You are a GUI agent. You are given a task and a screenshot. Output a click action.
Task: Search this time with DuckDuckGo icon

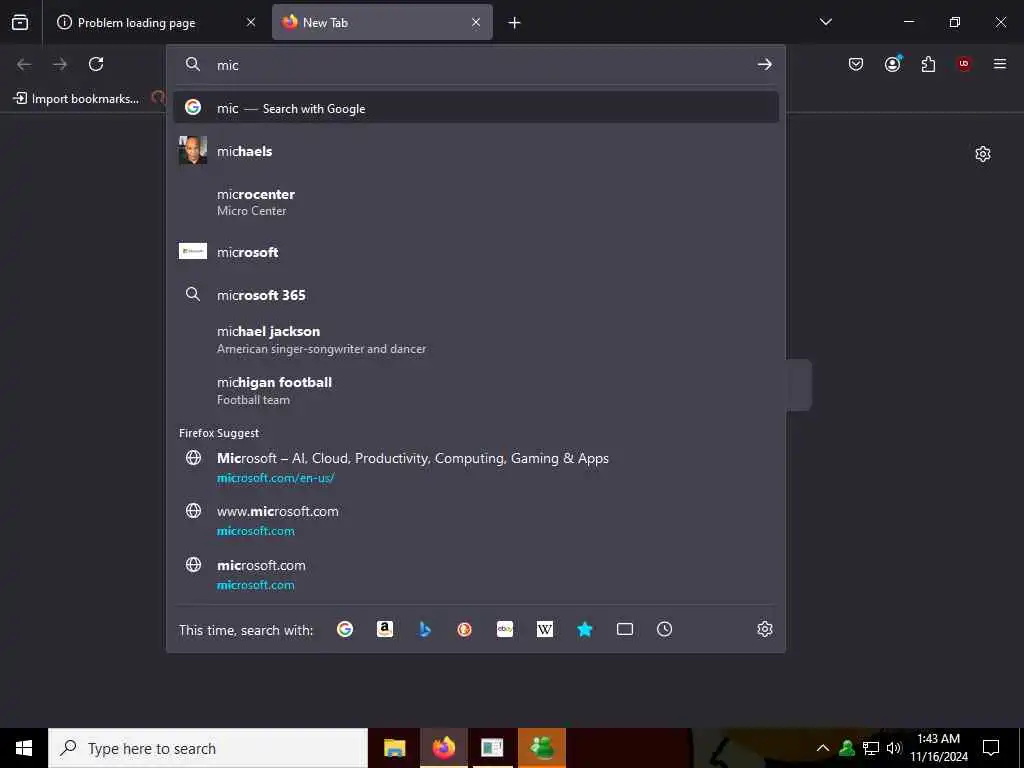[464, 629]
